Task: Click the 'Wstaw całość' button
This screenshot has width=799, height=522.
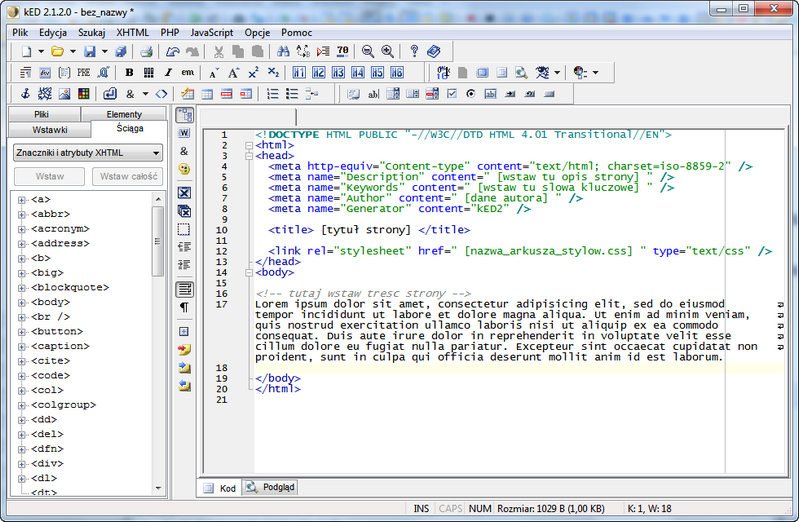Action: coord(127,177)
